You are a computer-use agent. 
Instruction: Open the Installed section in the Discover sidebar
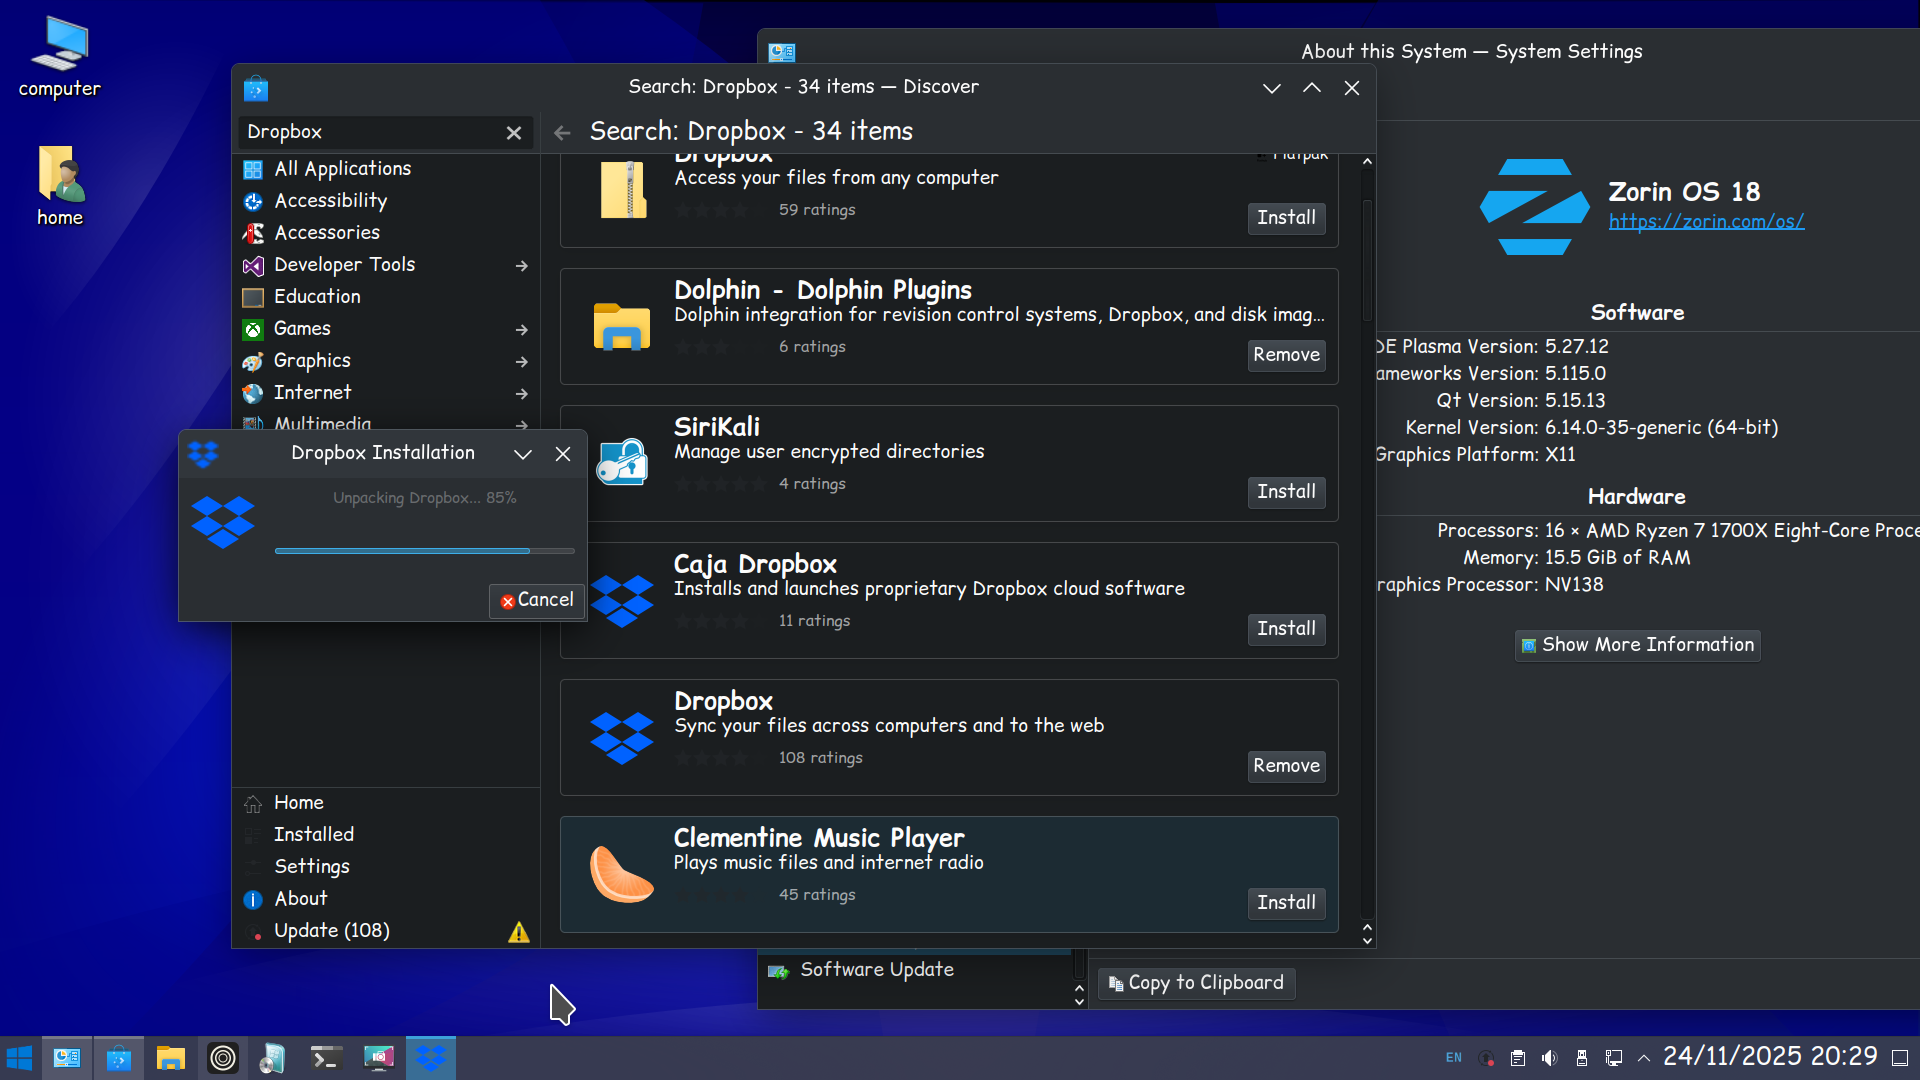point(314,834)
